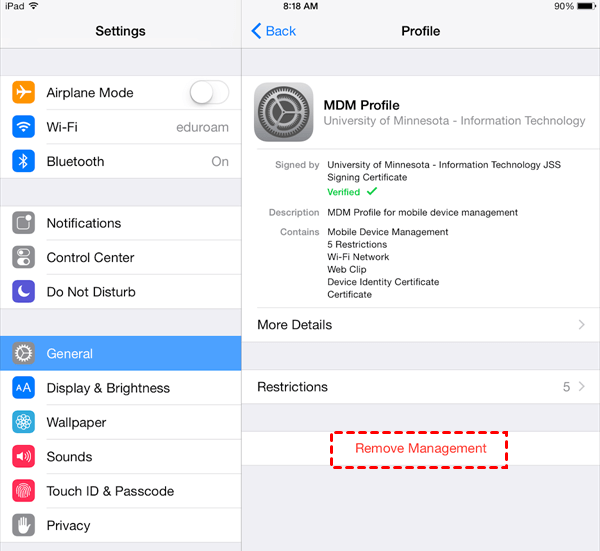The image size is (600, 551).
Task: Expand More Details chevron
Action: coord(582,325)
